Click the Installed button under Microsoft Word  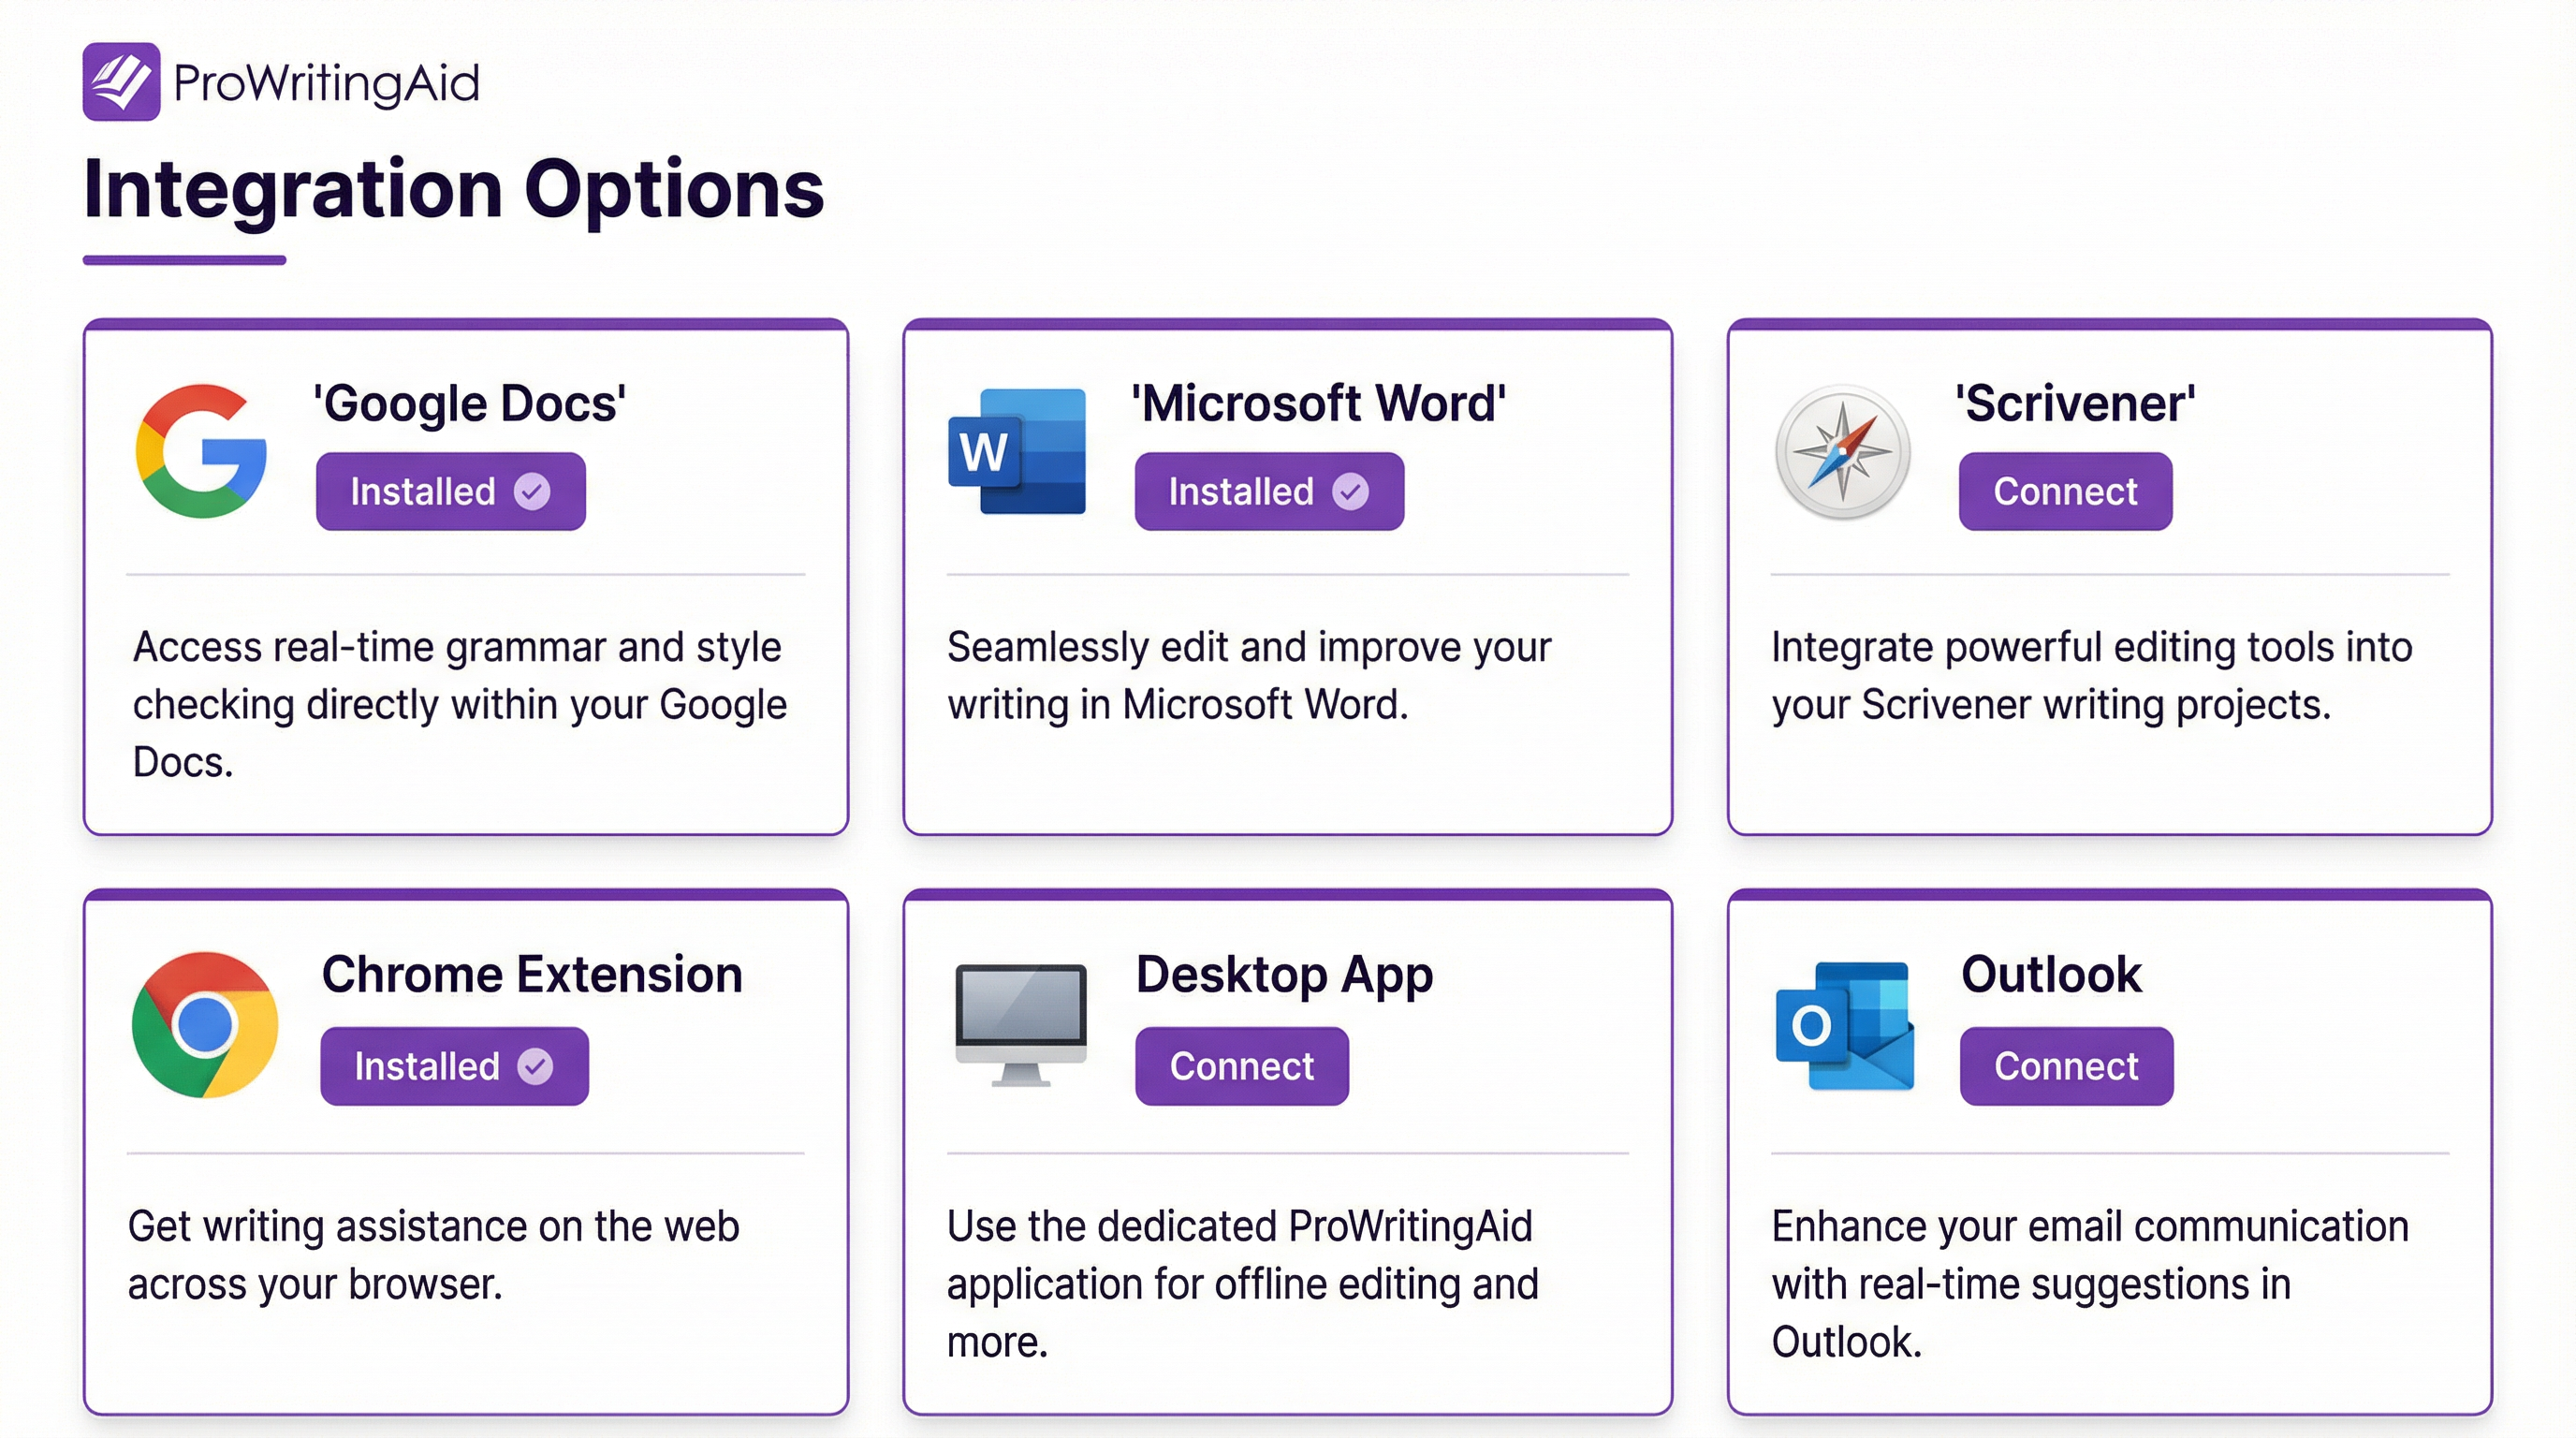[1268, 491]
